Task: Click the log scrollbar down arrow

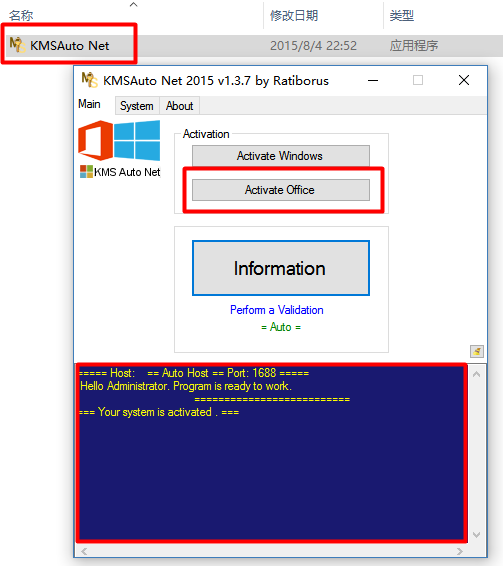Action: point(476,535)
